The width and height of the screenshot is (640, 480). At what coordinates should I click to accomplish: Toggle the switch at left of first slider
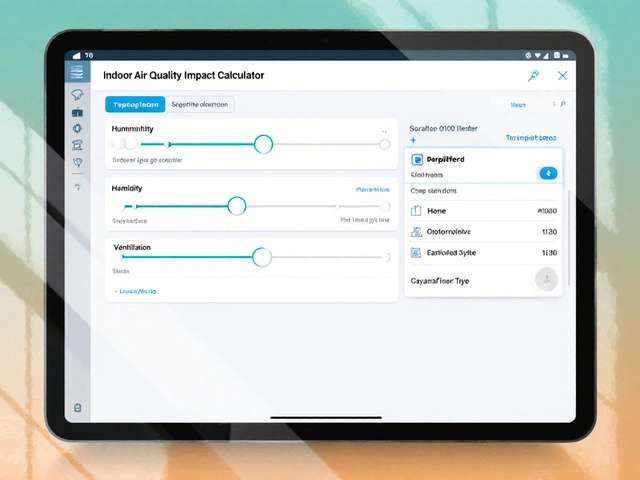(126, 144)
